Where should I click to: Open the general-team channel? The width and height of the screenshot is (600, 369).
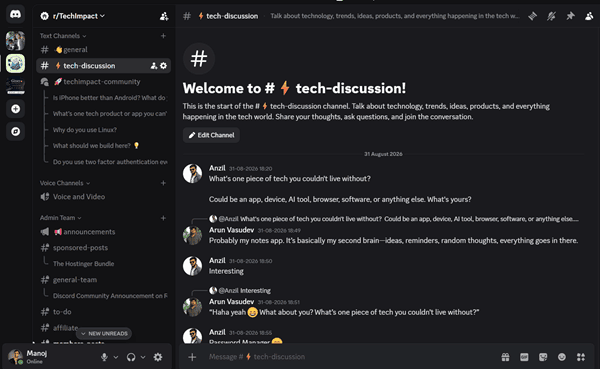[103, 280]
